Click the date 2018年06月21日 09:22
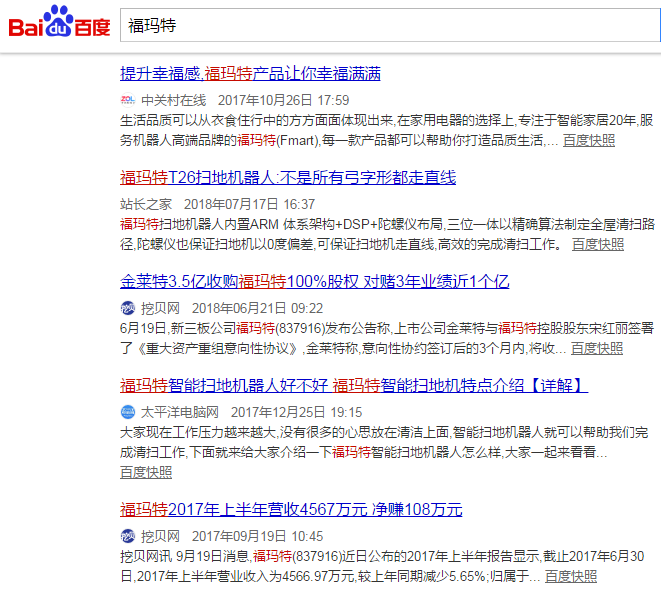661x594 pixels. click(x=258, y=308)
